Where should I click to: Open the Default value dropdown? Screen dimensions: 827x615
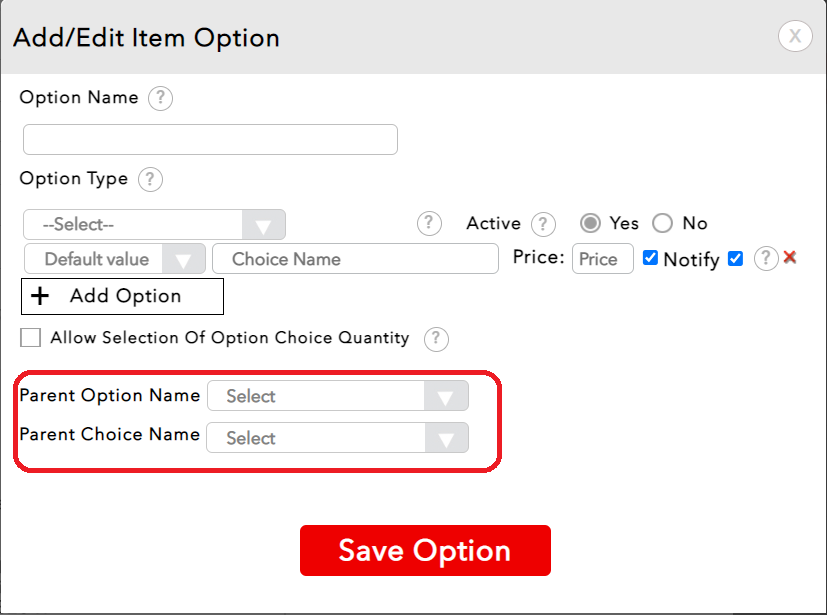click(x=114, y=259)
